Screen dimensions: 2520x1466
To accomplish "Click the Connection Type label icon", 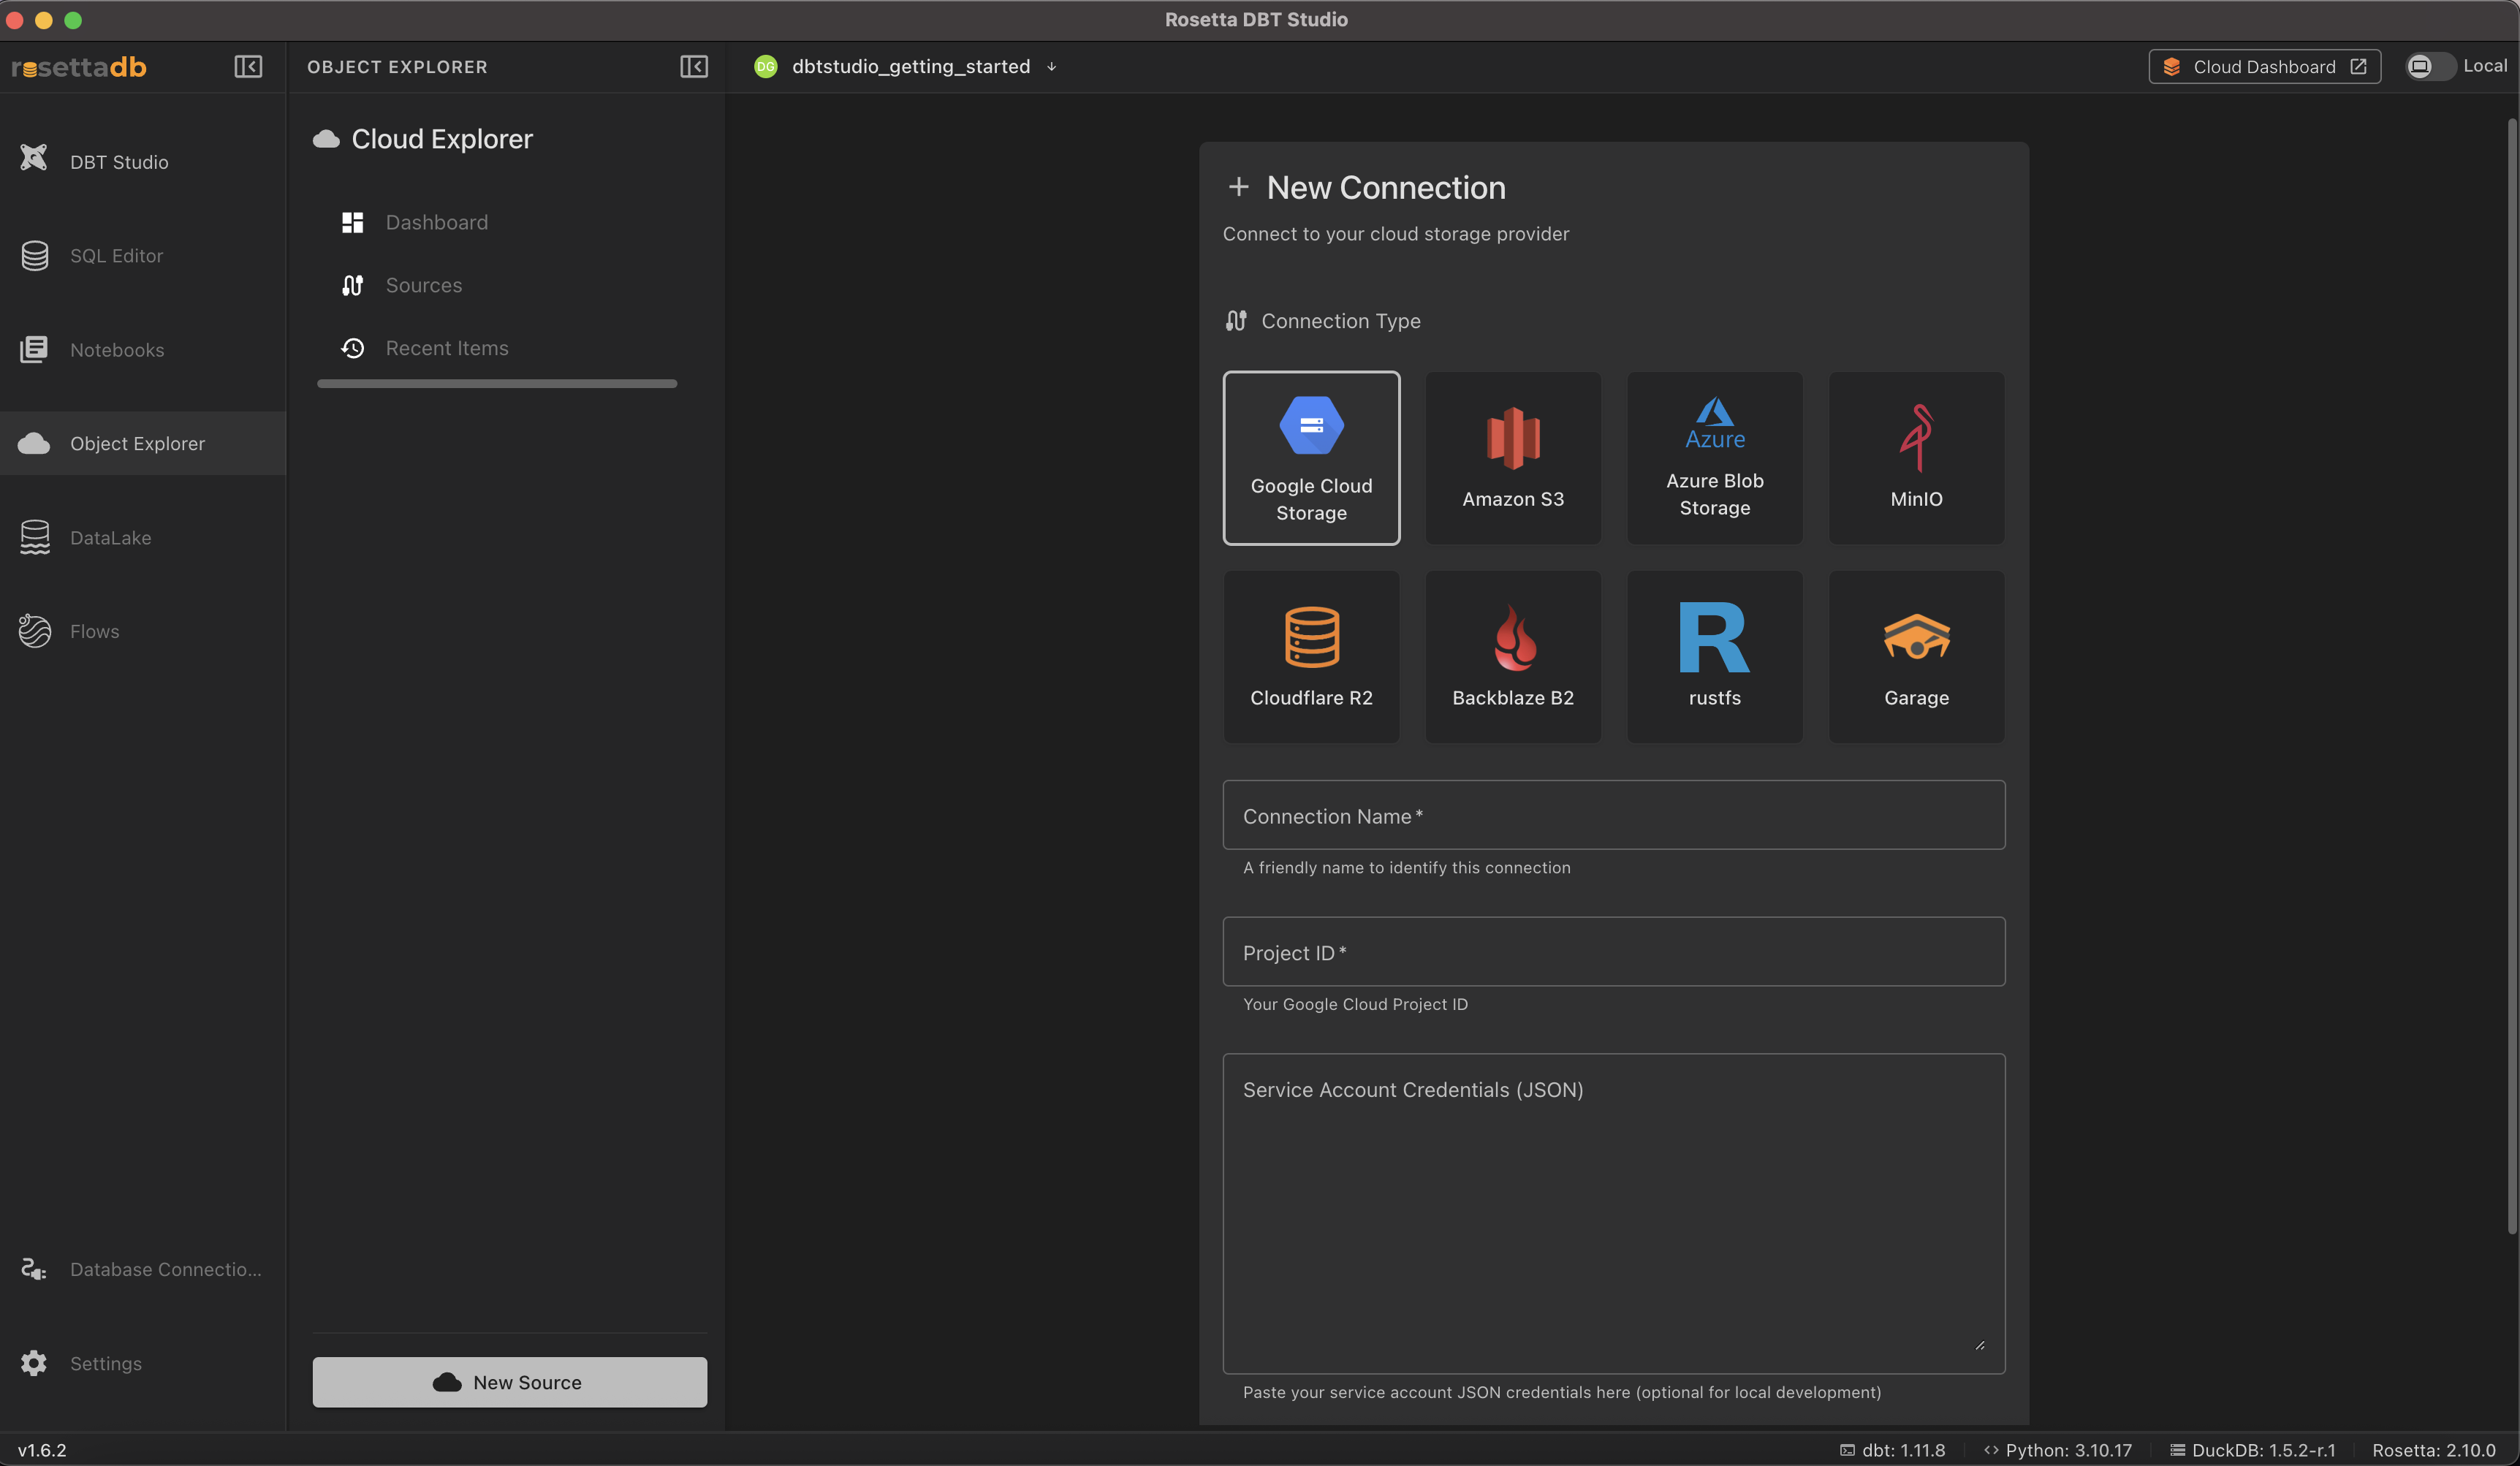I will pyautogui.click(x=1236, y=321).
